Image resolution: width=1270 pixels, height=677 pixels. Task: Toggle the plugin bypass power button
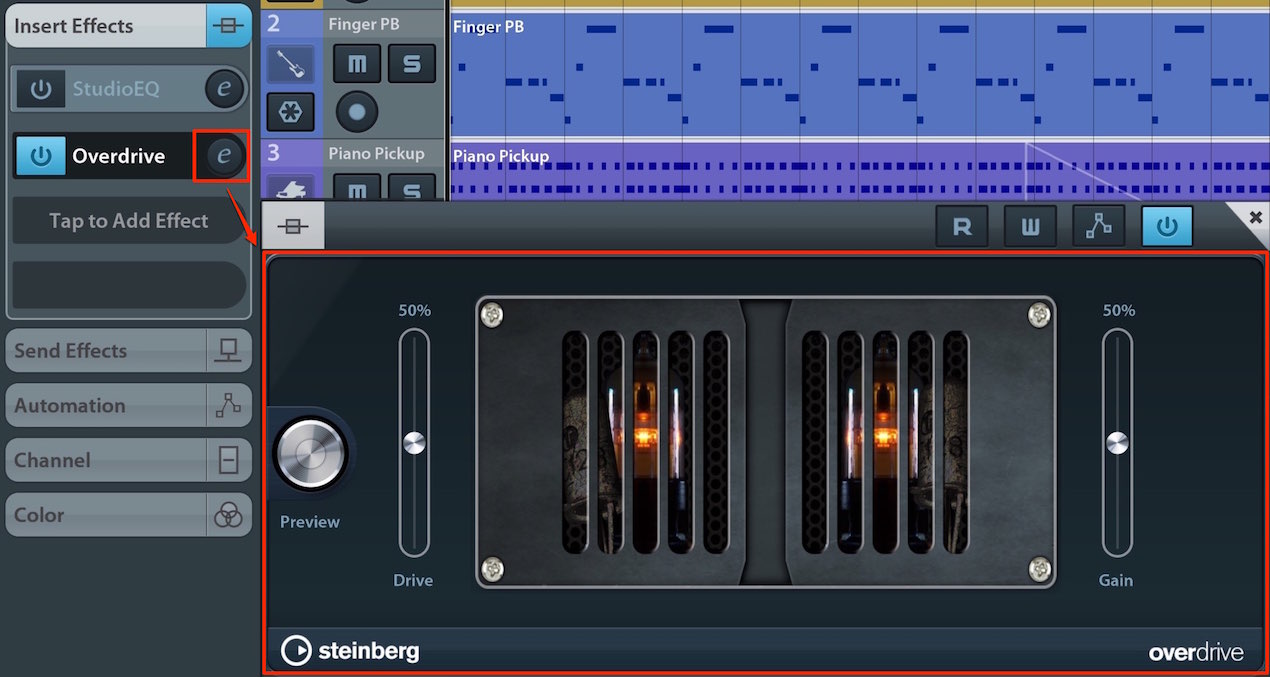(1167, 227)
